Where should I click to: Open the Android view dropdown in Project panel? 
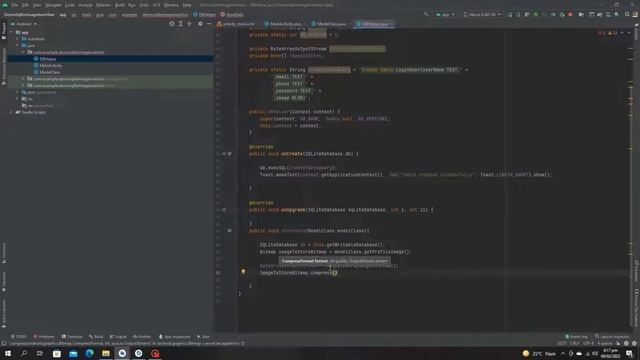25,24
